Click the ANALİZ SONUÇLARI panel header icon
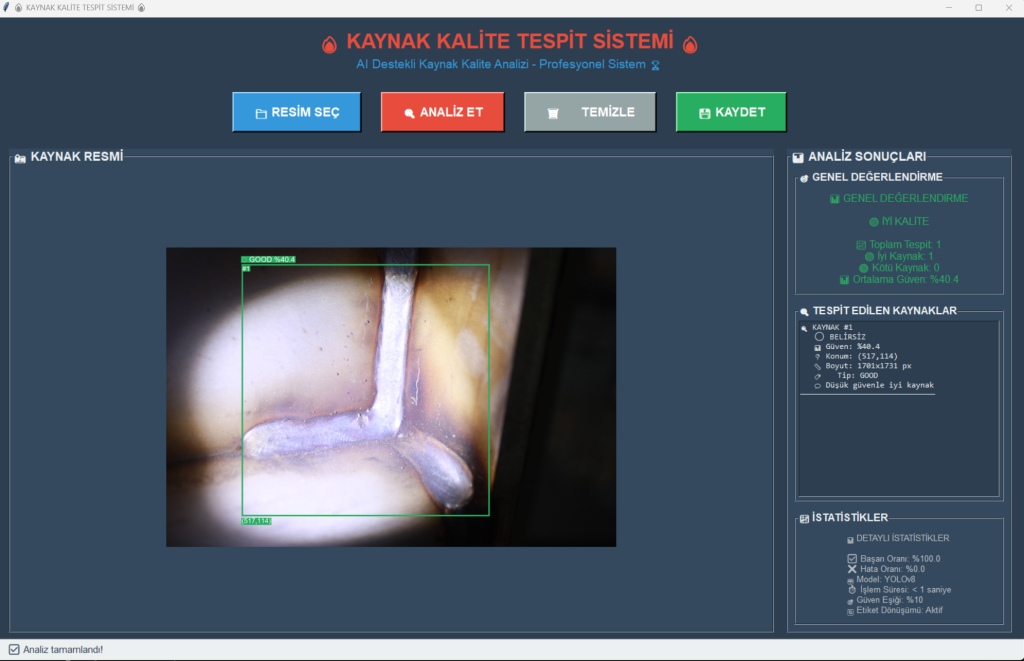Viewport: 1024px width, 661px height. tap(798, 158)
